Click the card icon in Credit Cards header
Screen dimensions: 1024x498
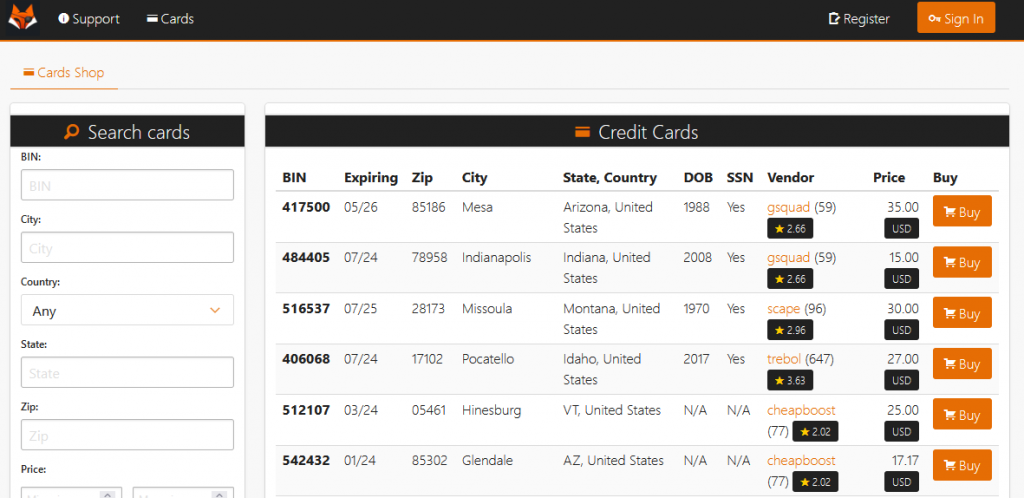click(583, 132)
